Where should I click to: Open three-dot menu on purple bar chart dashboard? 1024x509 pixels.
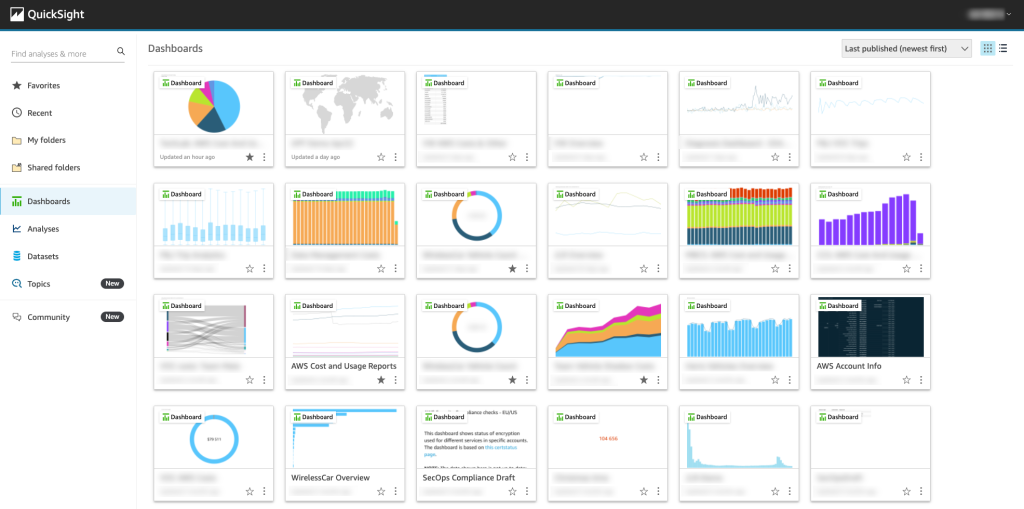[921, 269]
